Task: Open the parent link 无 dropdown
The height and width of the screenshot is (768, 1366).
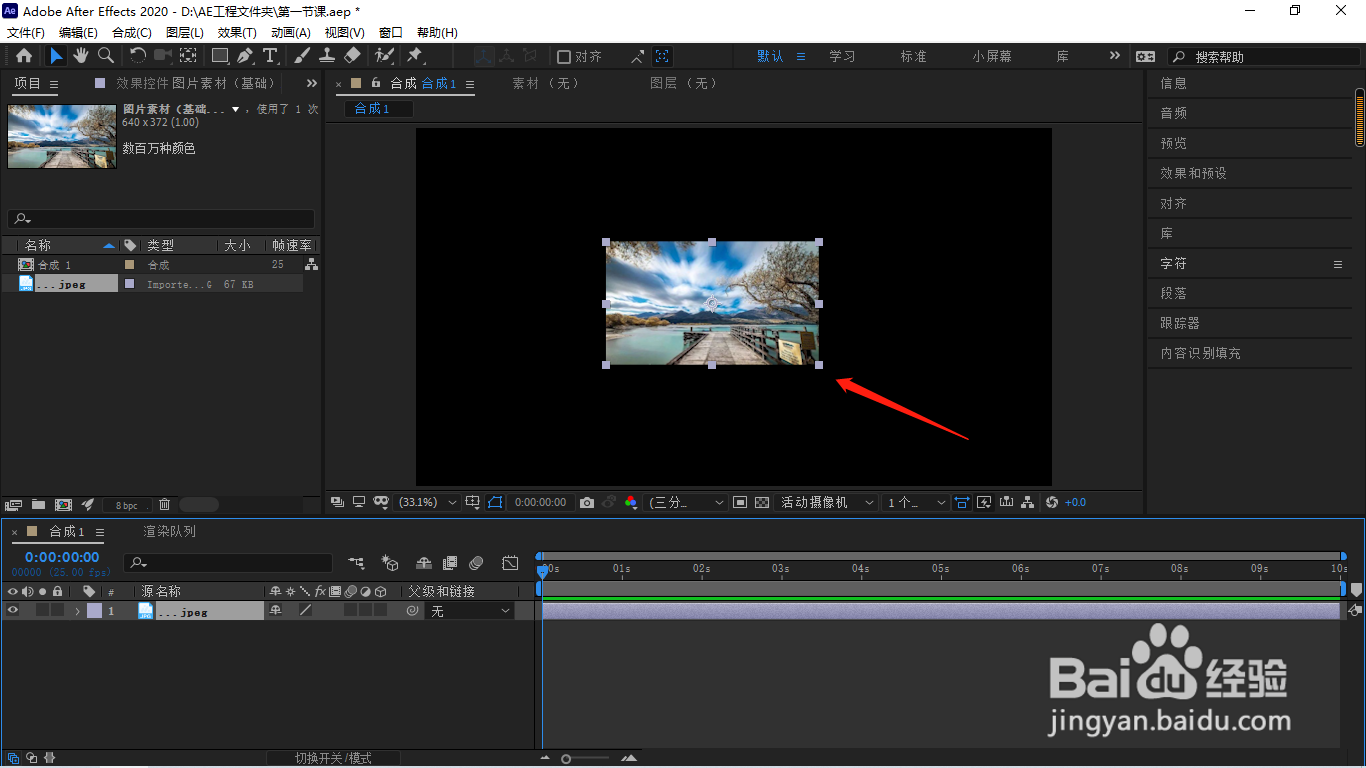Action: [470, 611]
